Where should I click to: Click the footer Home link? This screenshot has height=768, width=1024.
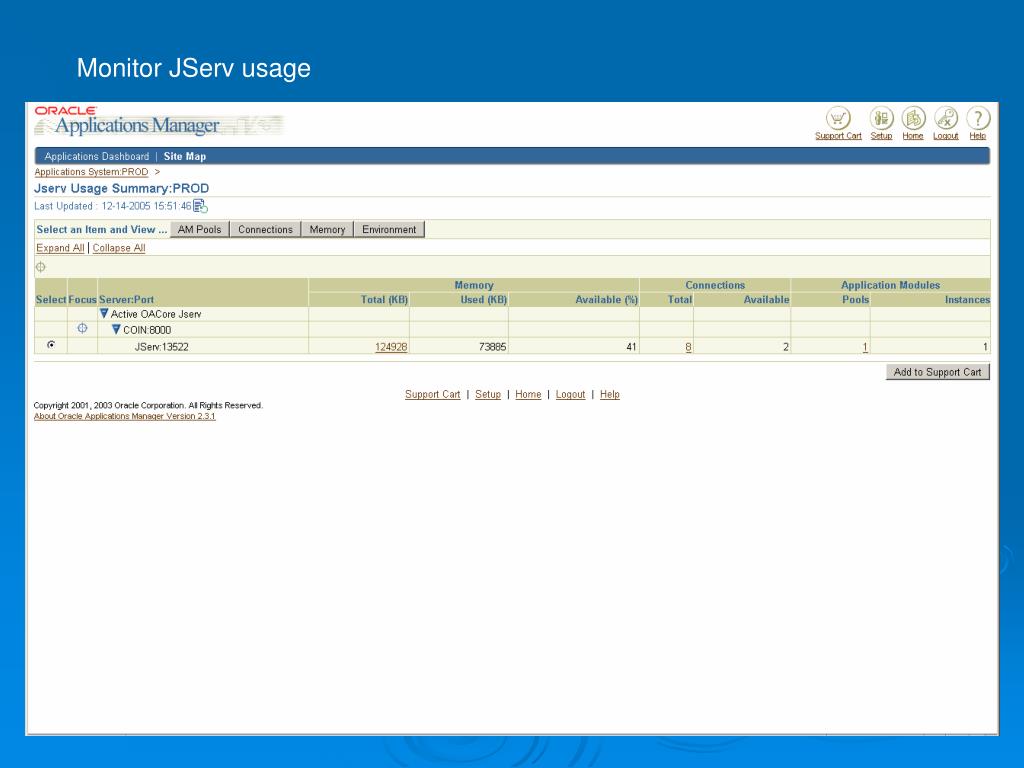(528, 394)
